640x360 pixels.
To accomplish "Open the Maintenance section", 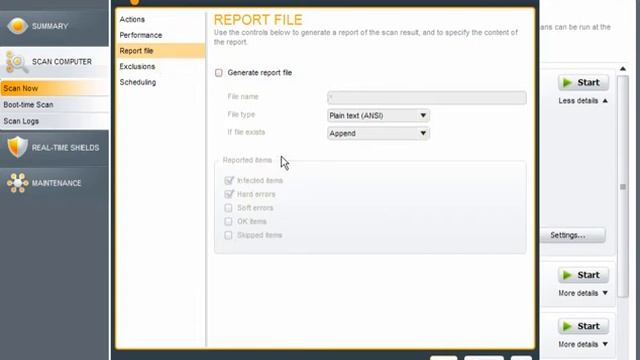I will [x=54, y=183].
